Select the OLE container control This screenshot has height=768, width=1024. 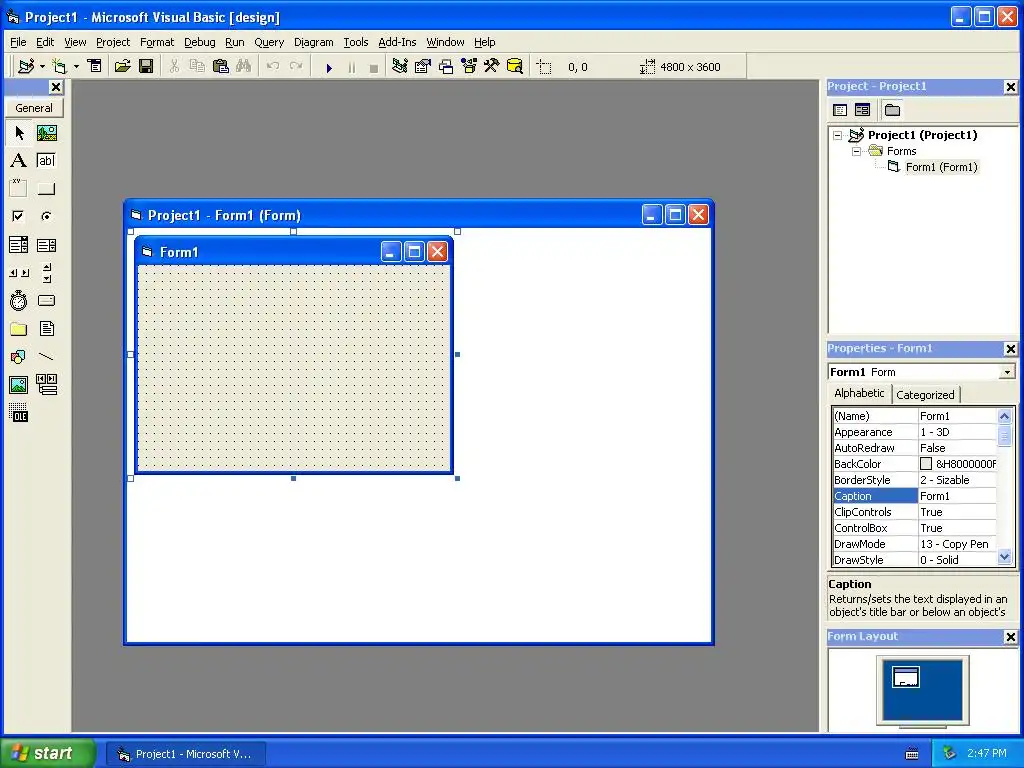click(19, 413)
